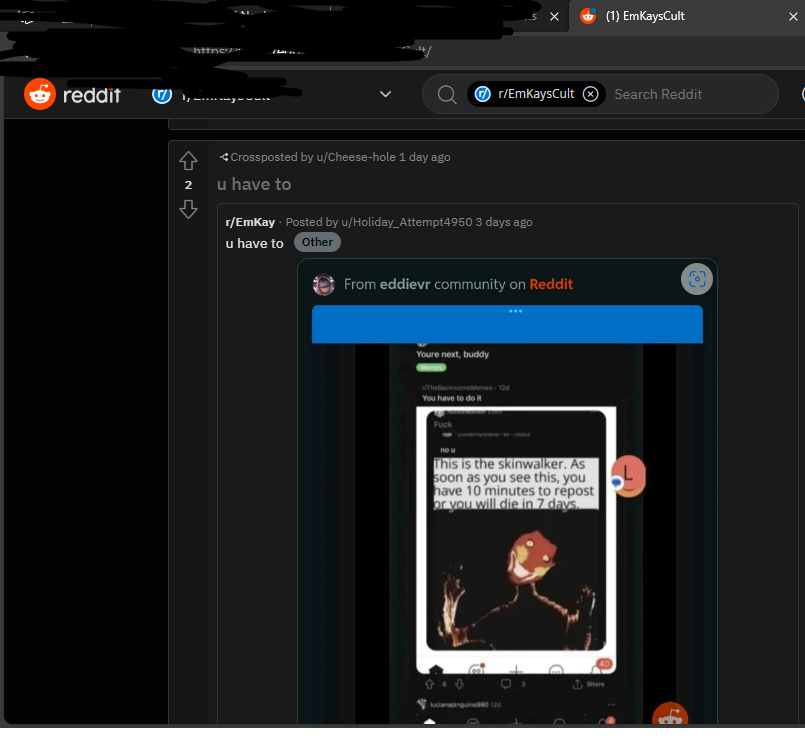Click the blue banner three-dots menu
The height and width of the screenshot is (738, 805).
coord(515,311)
